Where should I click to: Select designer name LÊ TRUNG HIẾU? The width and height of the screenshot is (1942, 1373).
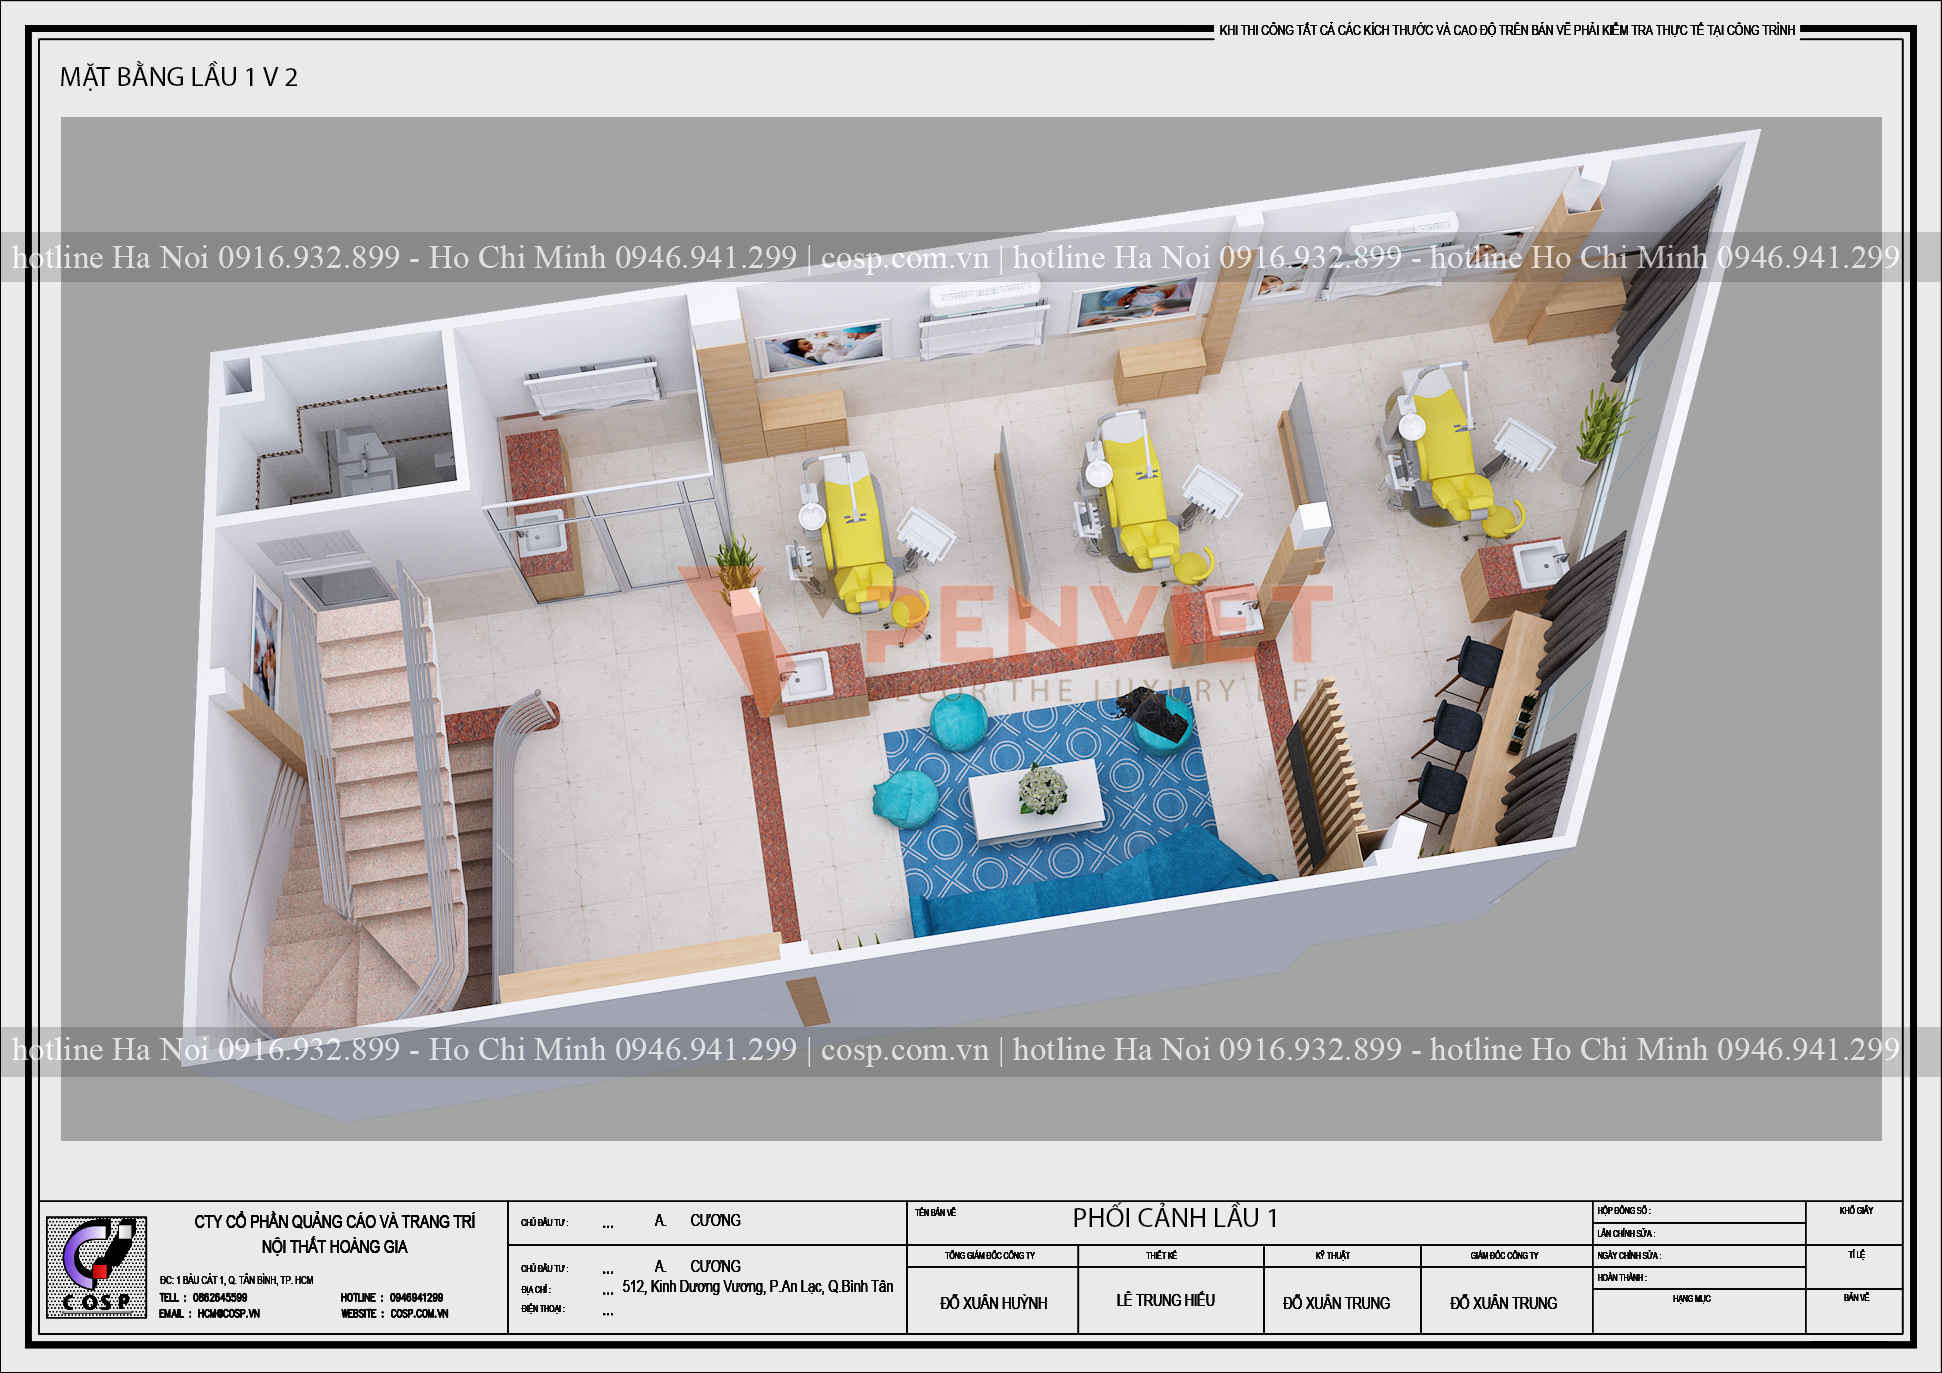point(1165,1300)
